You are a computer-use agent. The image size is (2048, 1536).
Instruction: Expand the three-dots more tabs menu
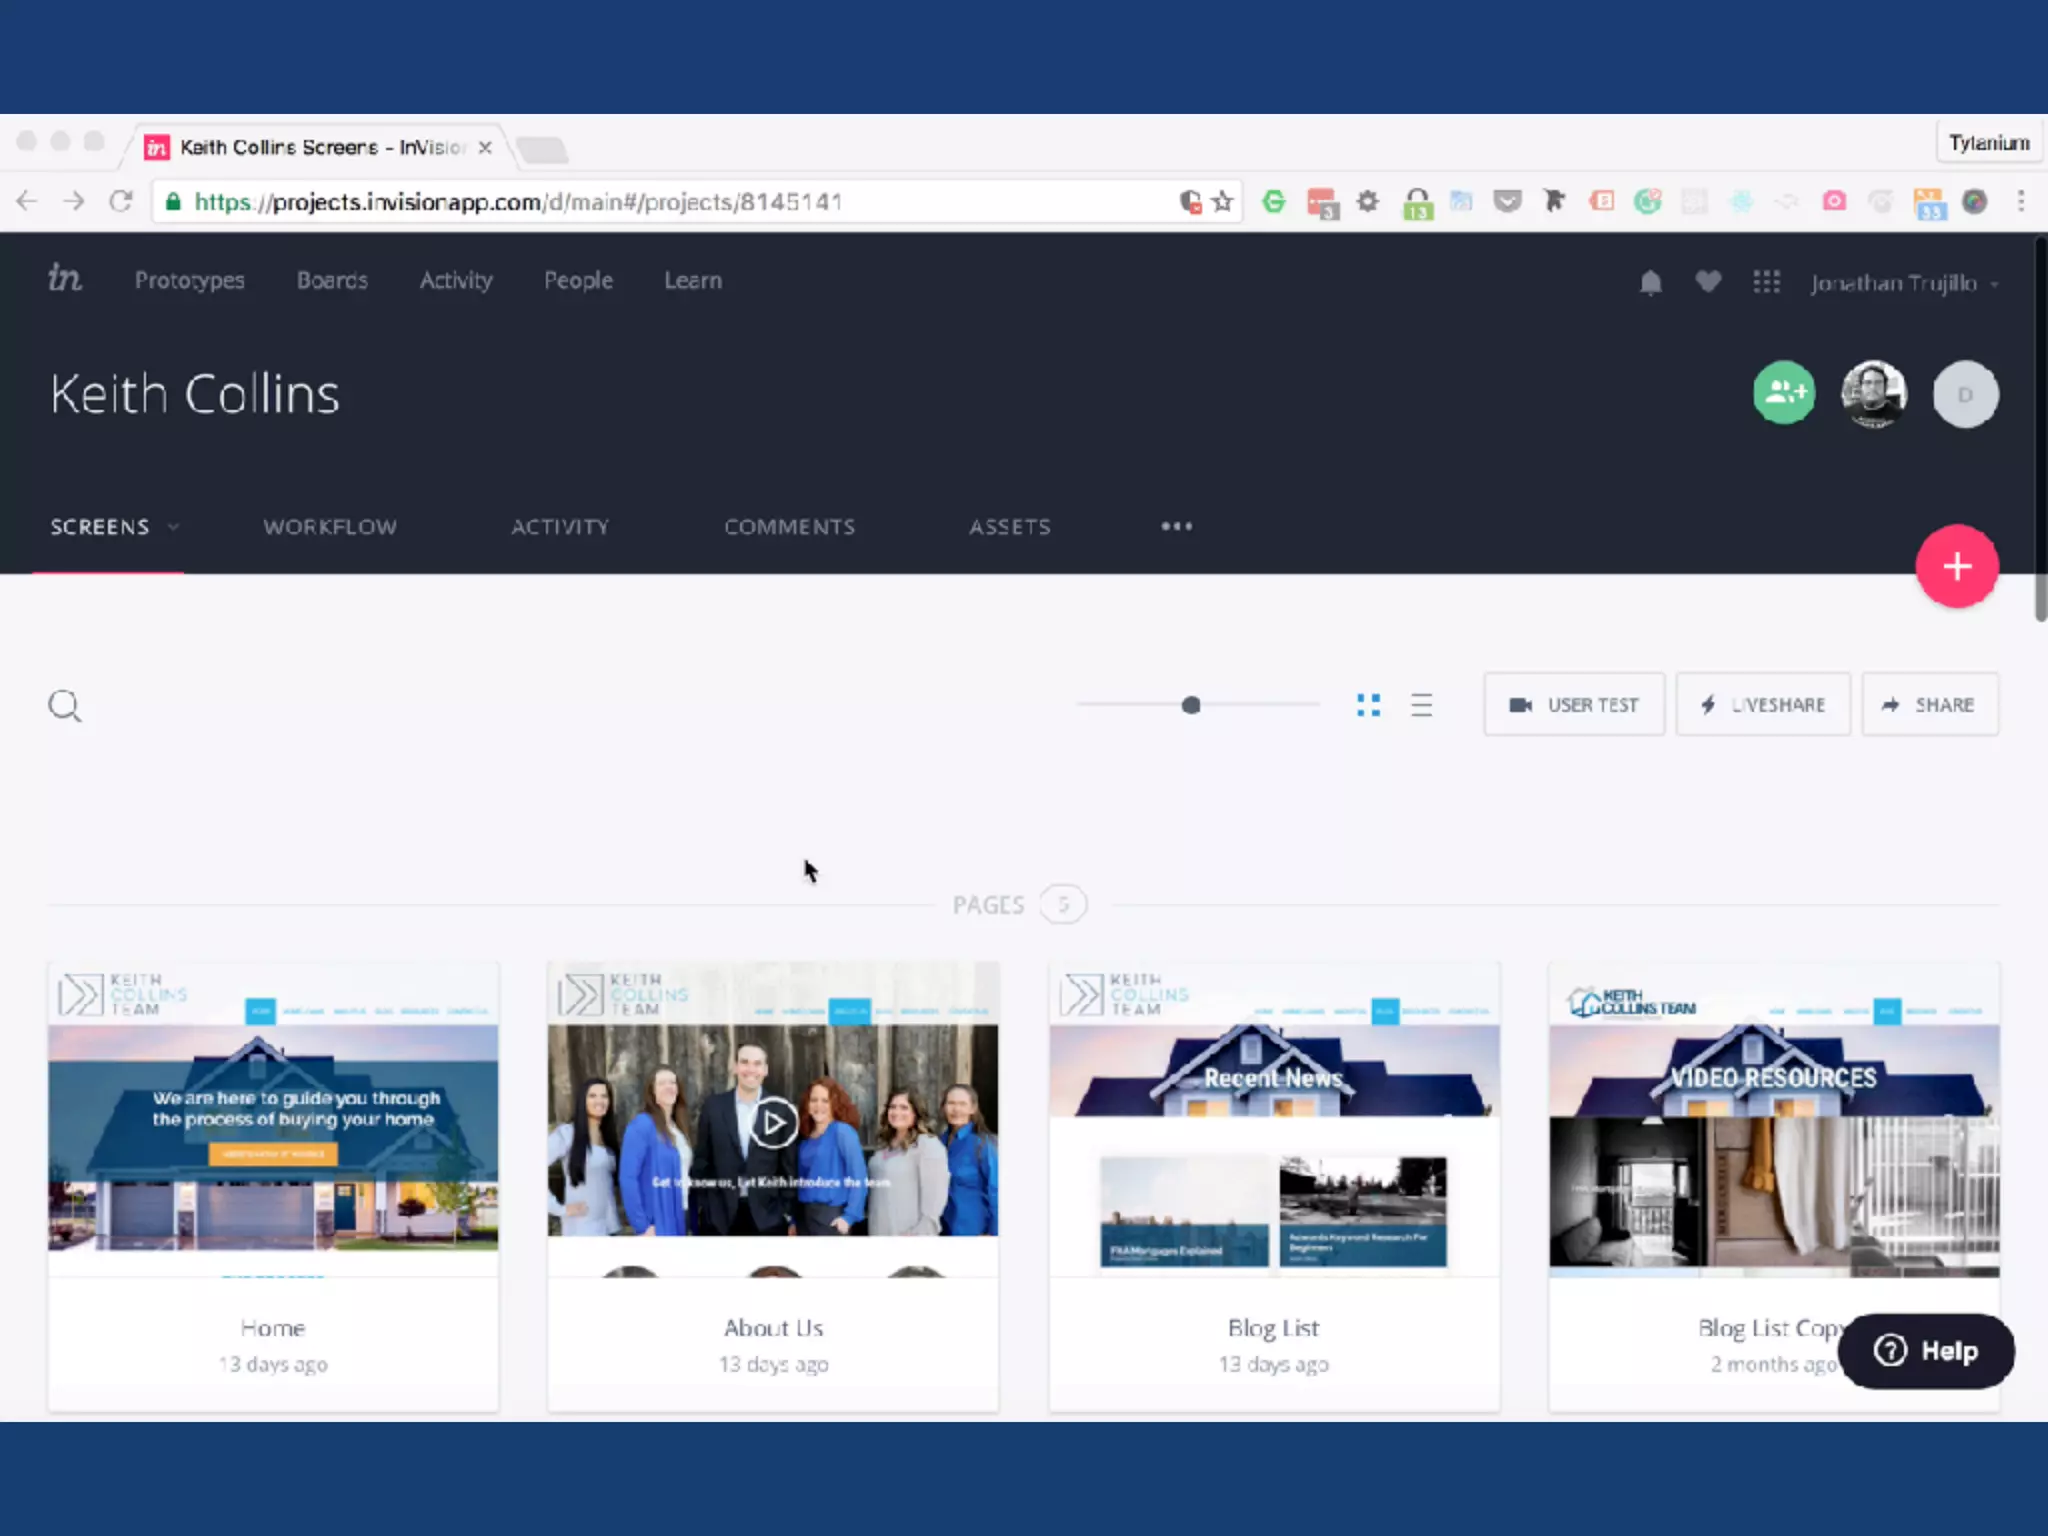tap(1176, 526)
